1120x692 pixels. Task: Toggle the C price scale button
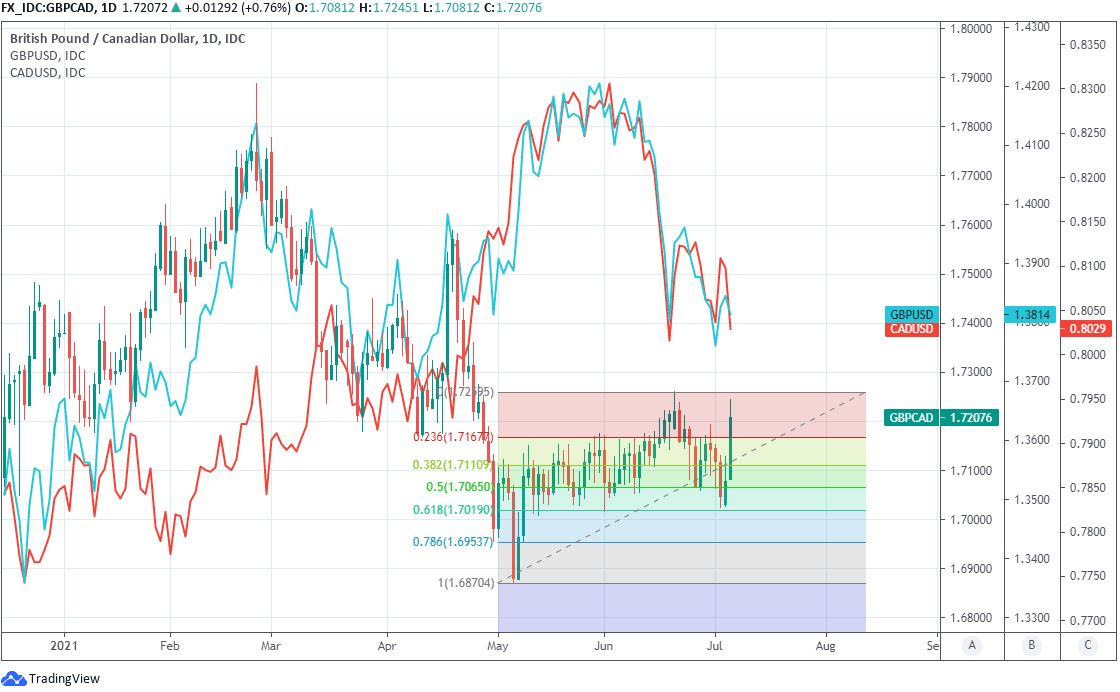tap(1087, 646)
